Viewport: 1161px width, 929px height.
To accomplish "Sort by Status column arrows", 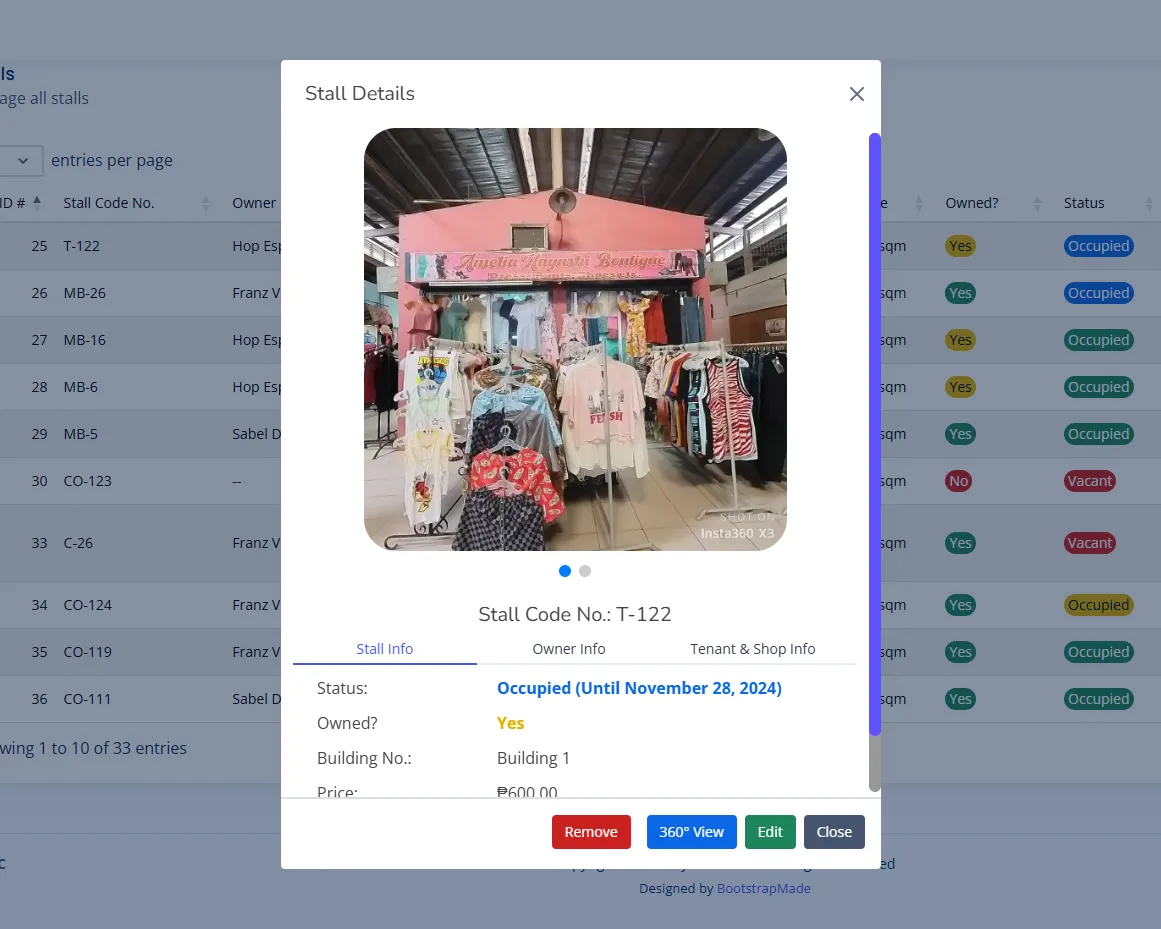I will pyautogui.click(x=1149, y=204).
